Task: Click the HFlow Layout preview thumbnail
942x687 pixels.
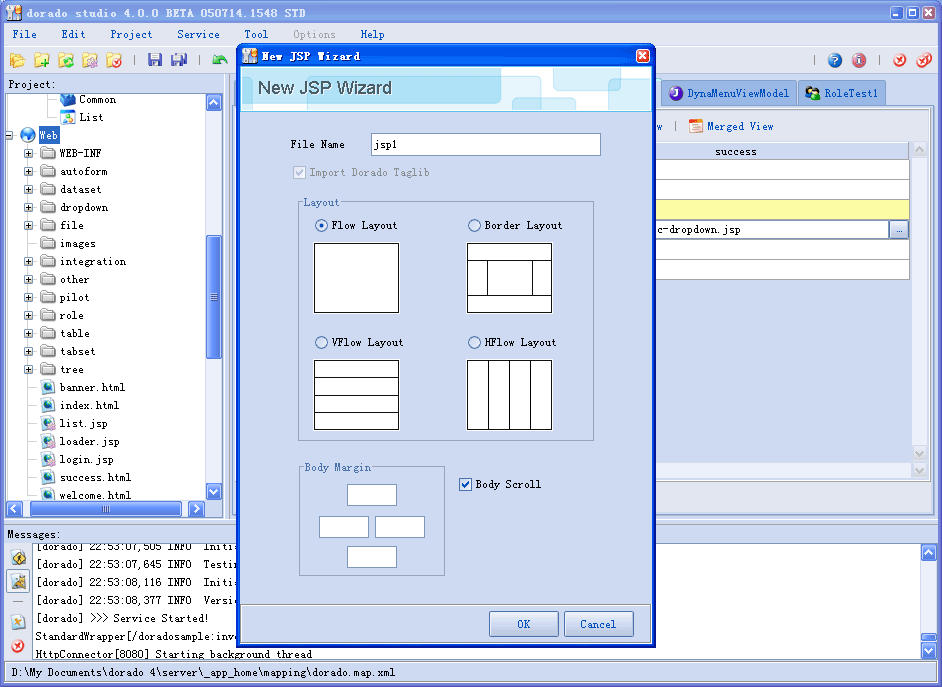Action: (x=509, y=395)
